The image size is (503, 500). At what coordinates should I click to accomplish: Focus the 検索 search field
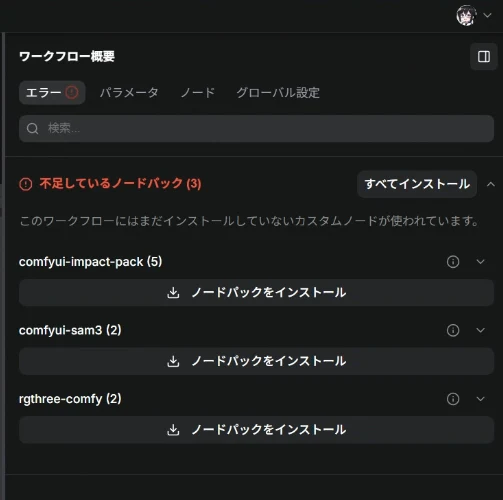pos(256,128)
